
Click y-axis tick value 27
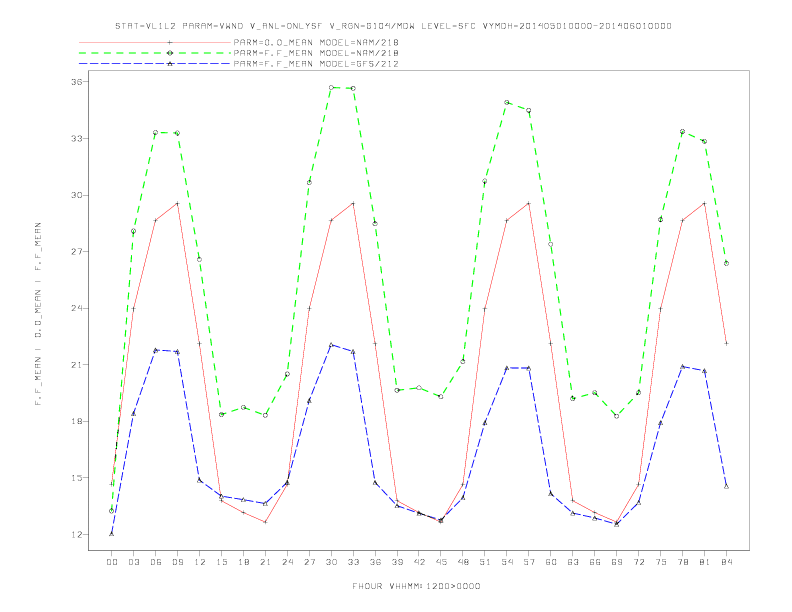tap(76, 251)
